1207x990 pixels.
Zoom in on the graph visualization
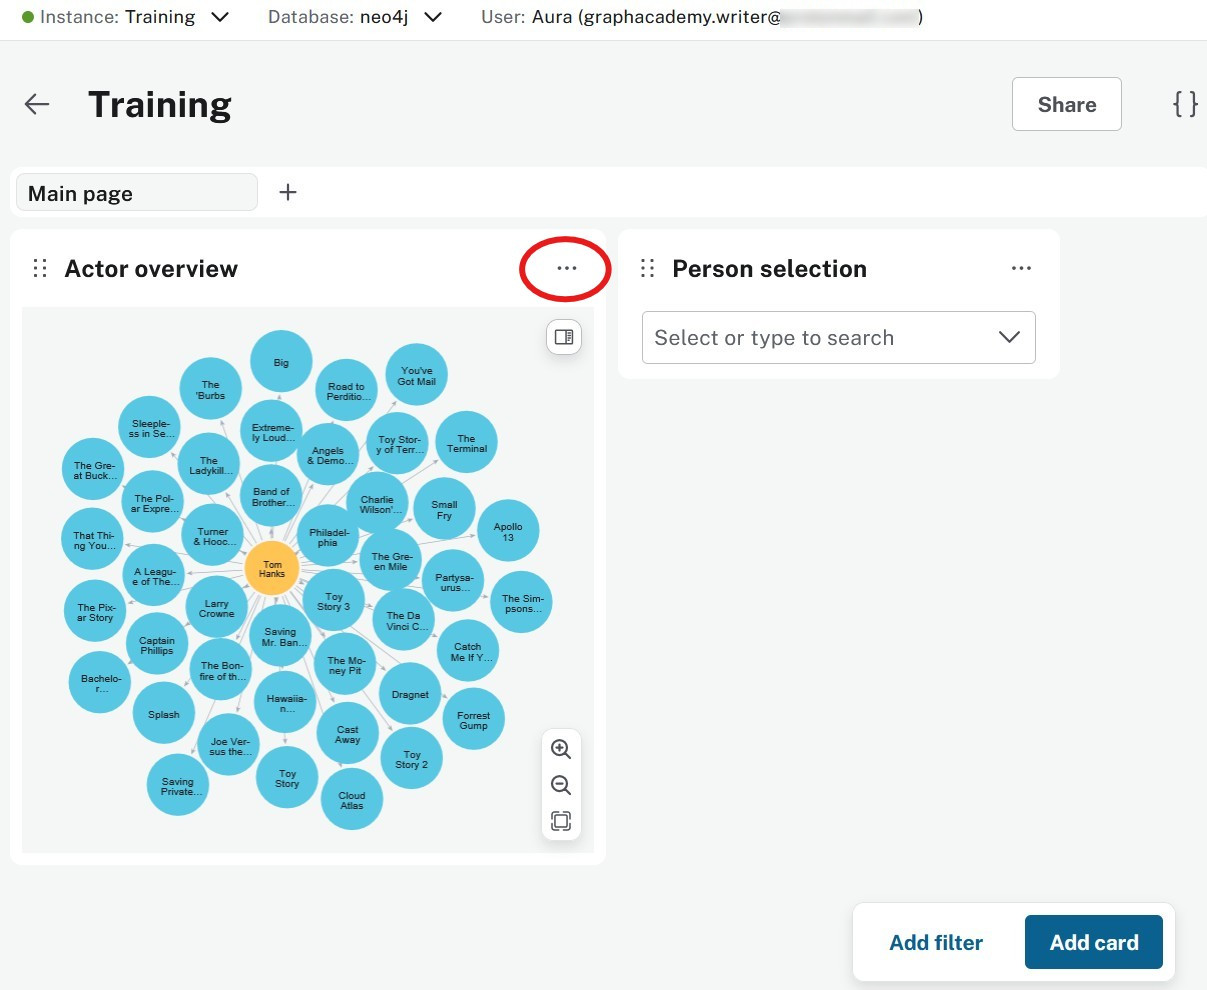[561, 748]
